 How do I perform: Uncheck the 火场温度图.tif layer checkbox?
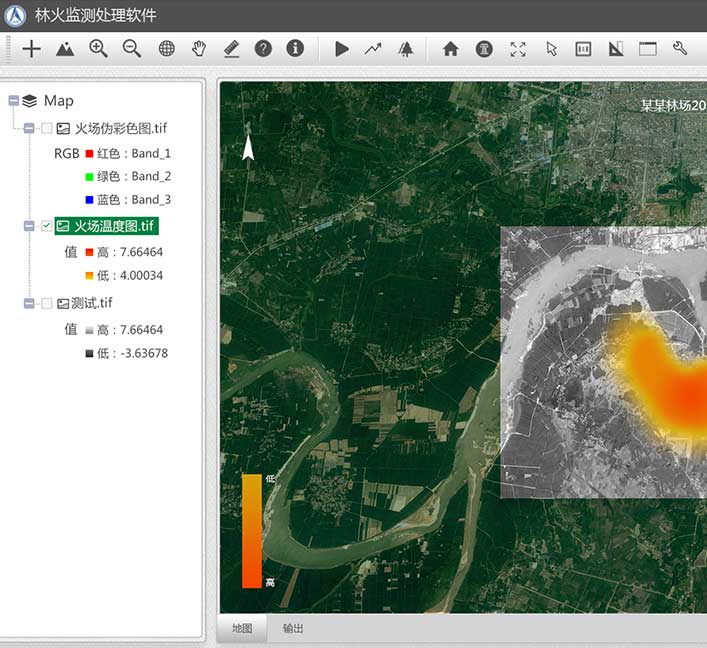pos(46,226)
